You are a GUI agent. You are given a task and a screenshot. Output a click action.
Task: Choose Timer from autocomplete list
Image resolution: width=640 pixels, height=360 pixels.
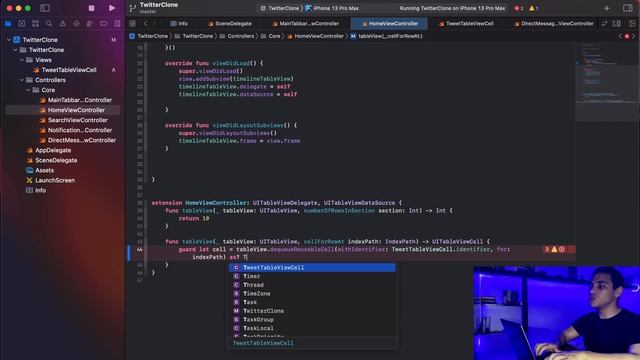[x=312, y=276]
